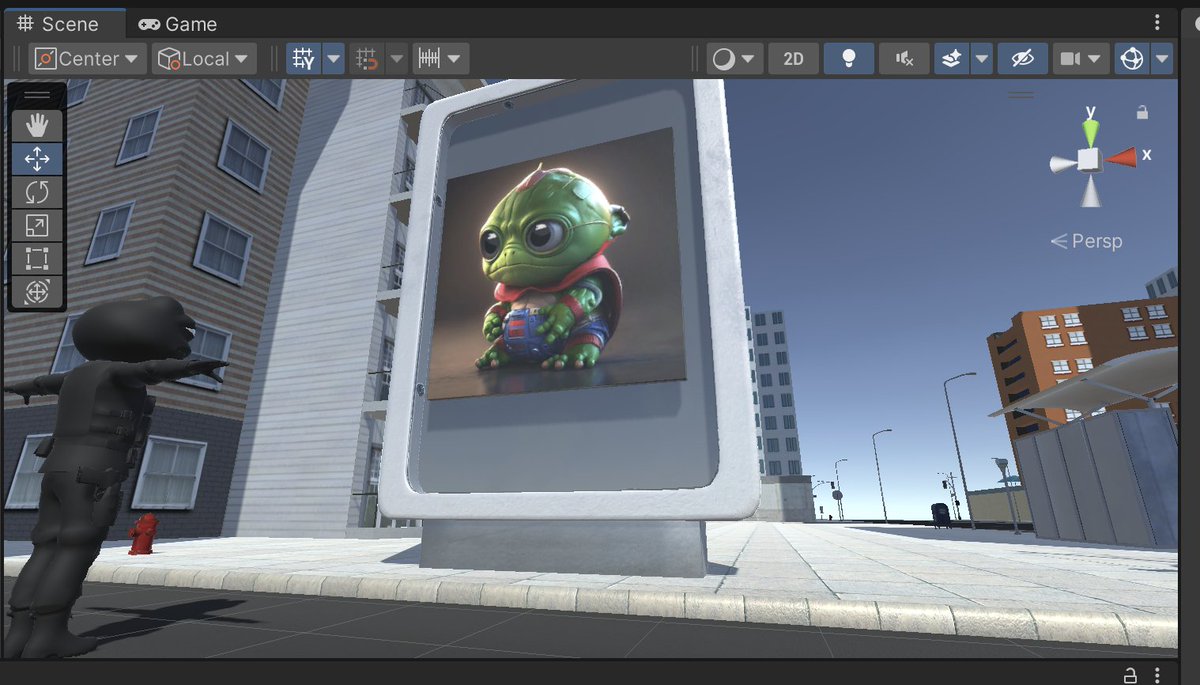Viewport: 1200px width, 685px height.
Task: Toggle grid visibility button
Action: 303,59
